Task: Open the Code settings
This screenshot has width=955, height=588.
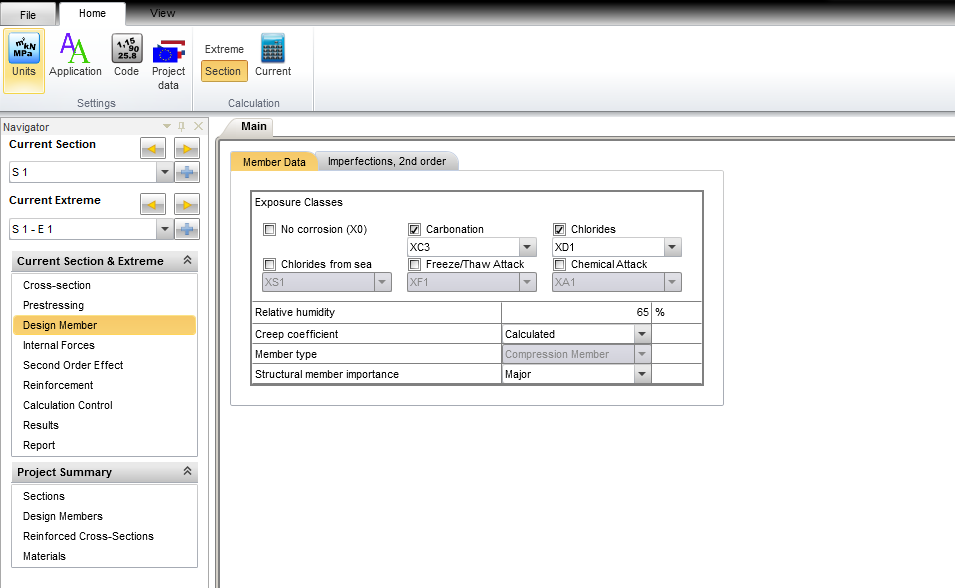Action: (126, 55)
